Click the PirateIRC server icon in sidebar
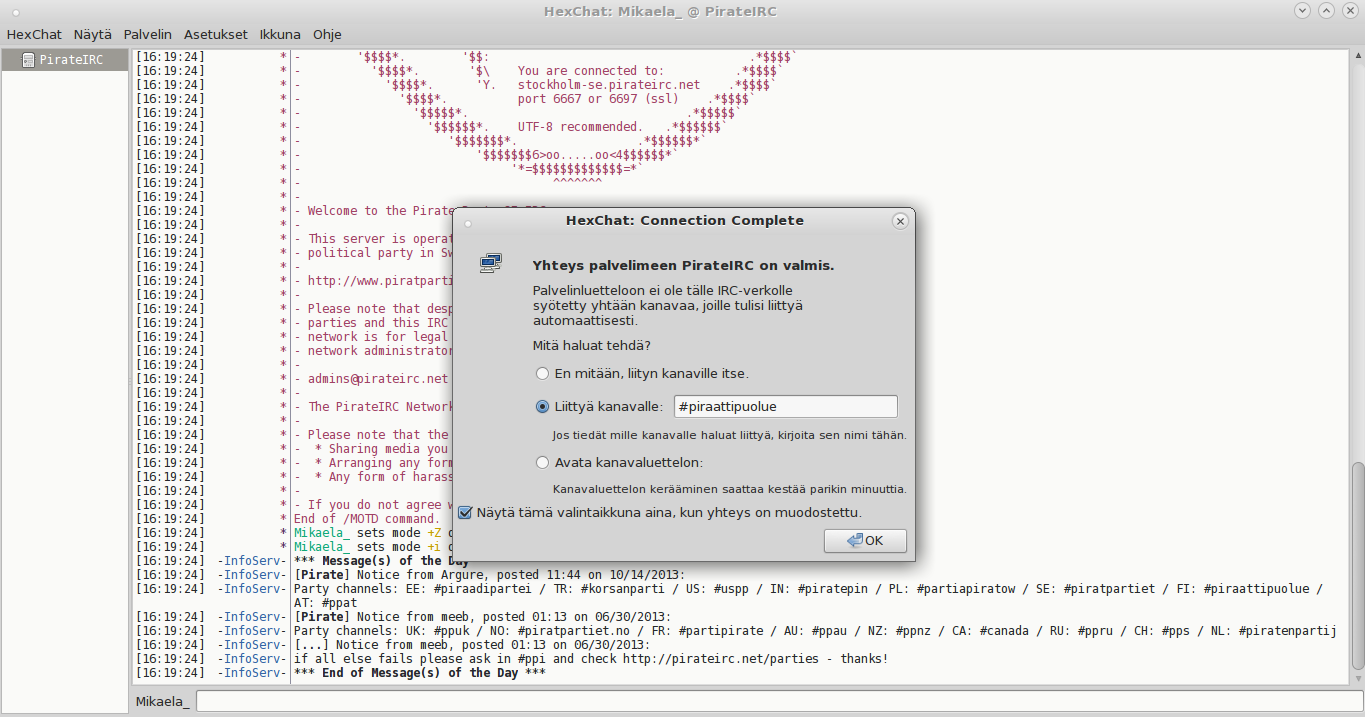 coord(28,60)
